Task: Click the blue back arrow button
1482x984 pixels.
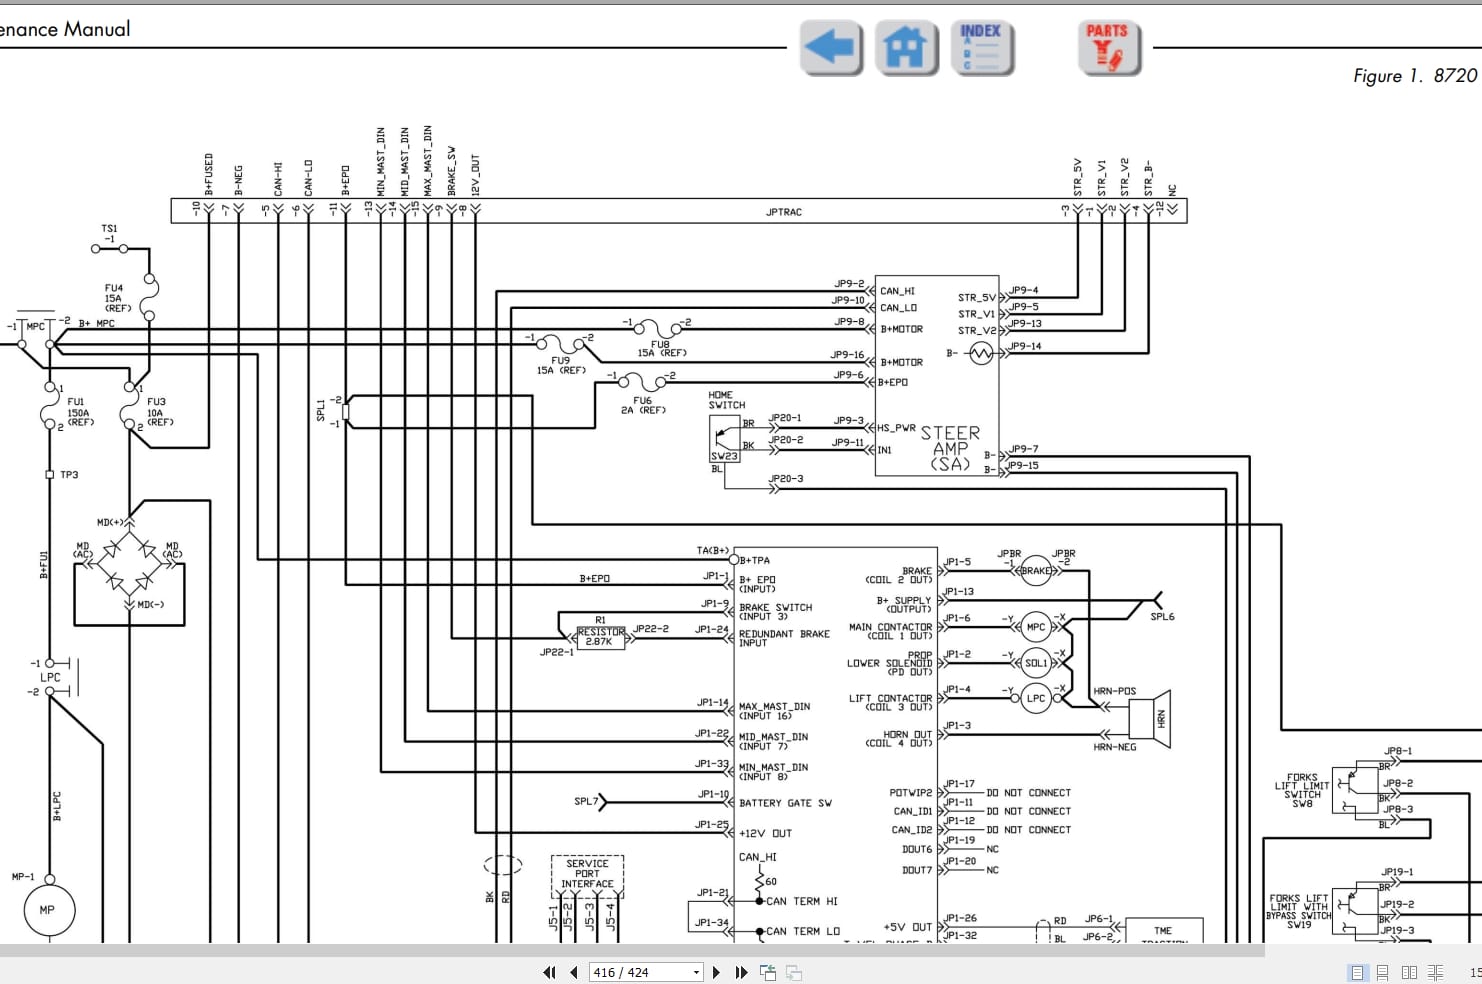Action: tap(831, 47)
